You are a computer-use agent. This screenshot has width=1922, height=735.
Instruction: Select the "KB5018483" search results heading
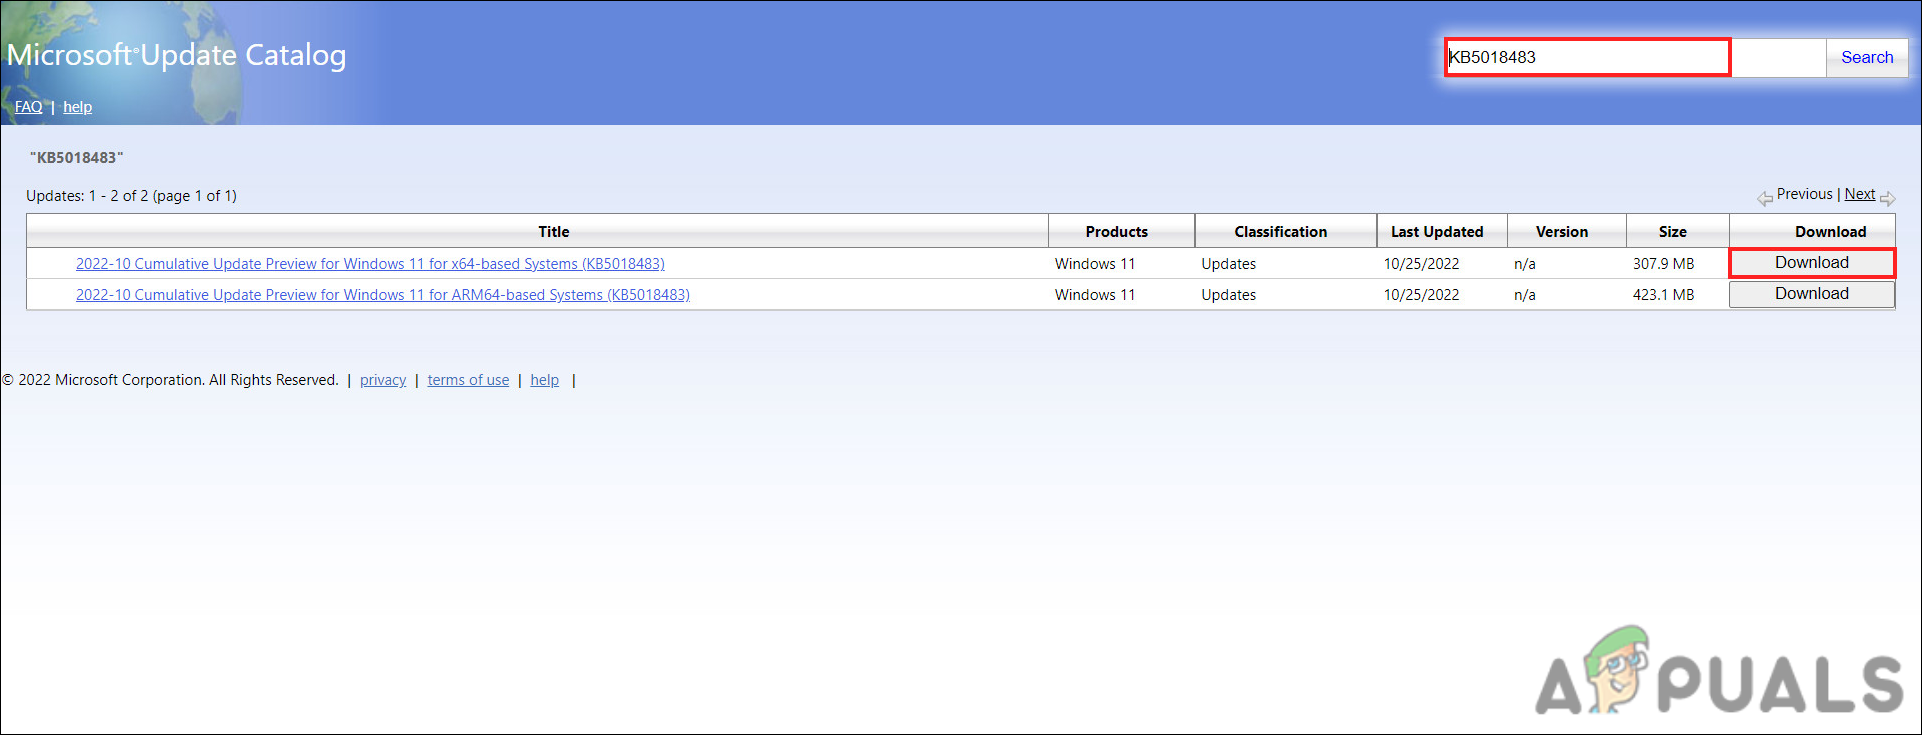tap(77, 158)
